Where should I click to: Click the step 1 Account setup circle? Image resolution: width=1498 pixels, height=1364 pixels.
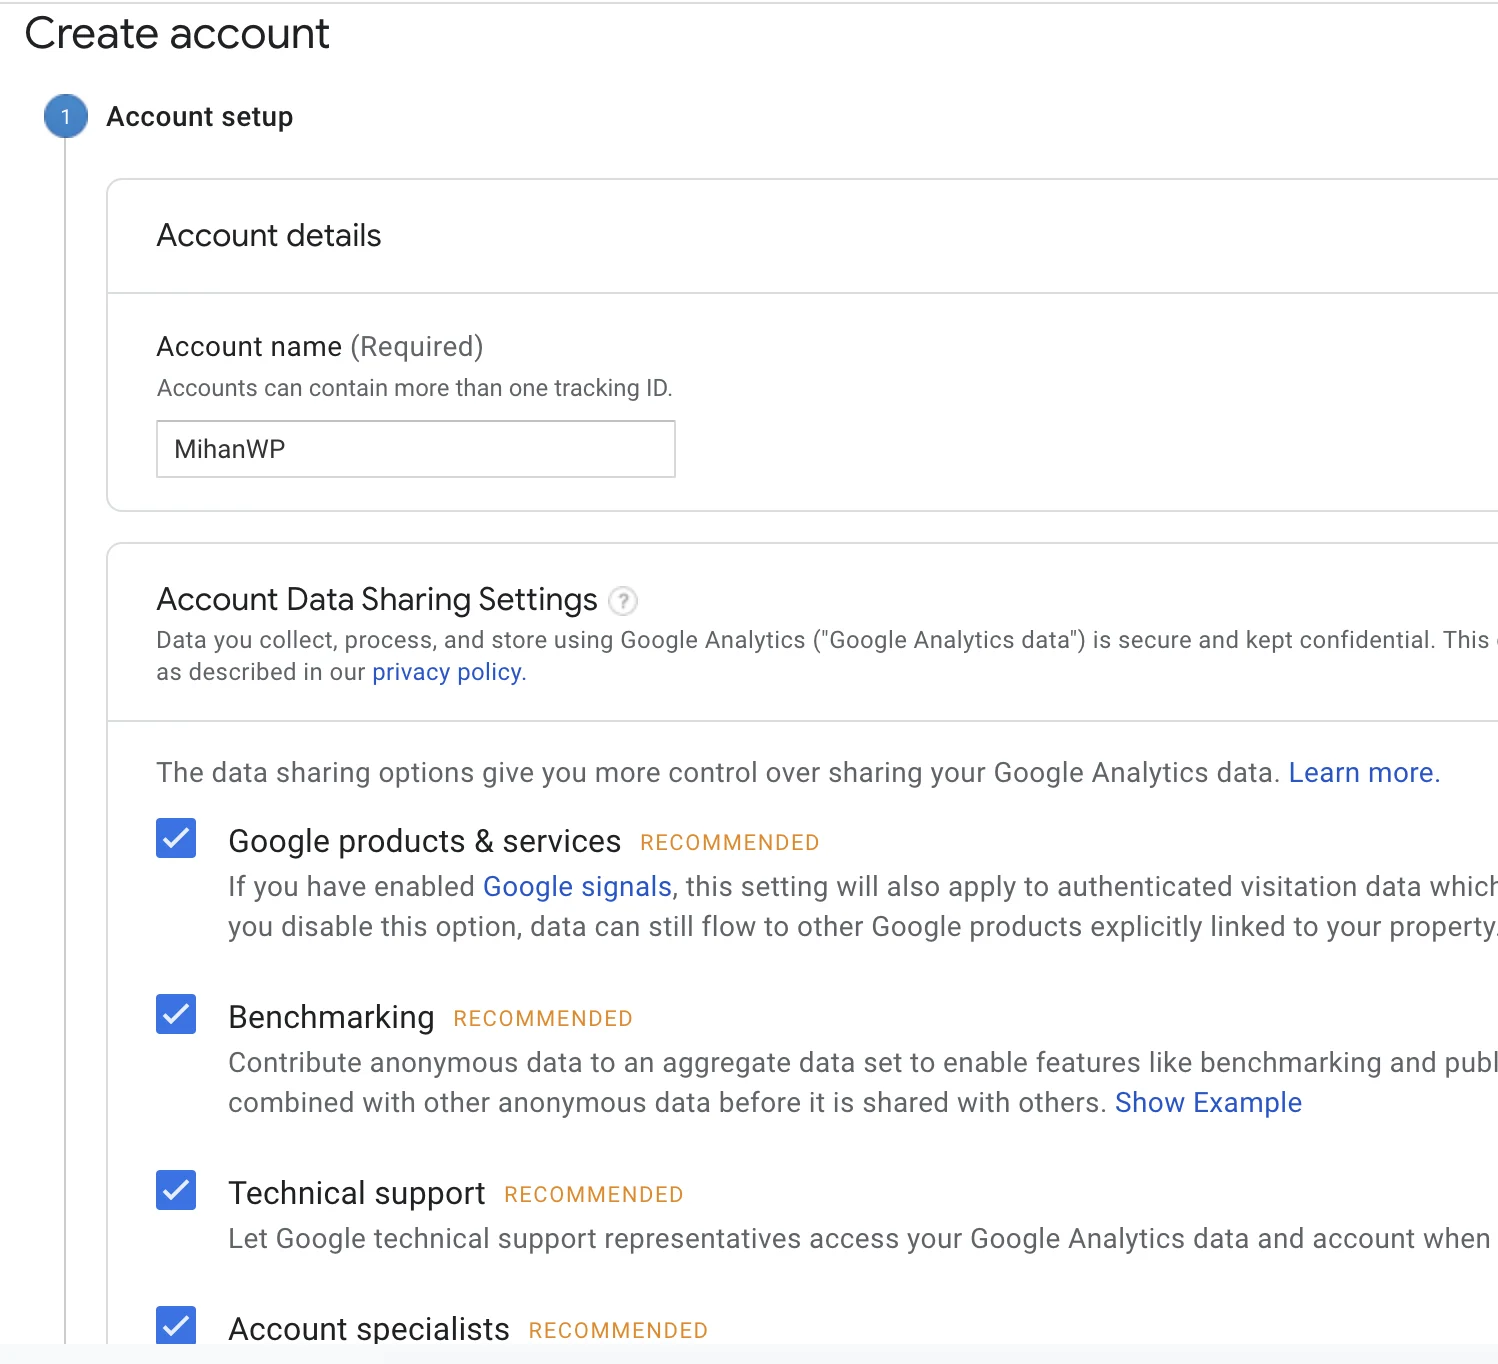click(66, 117)
